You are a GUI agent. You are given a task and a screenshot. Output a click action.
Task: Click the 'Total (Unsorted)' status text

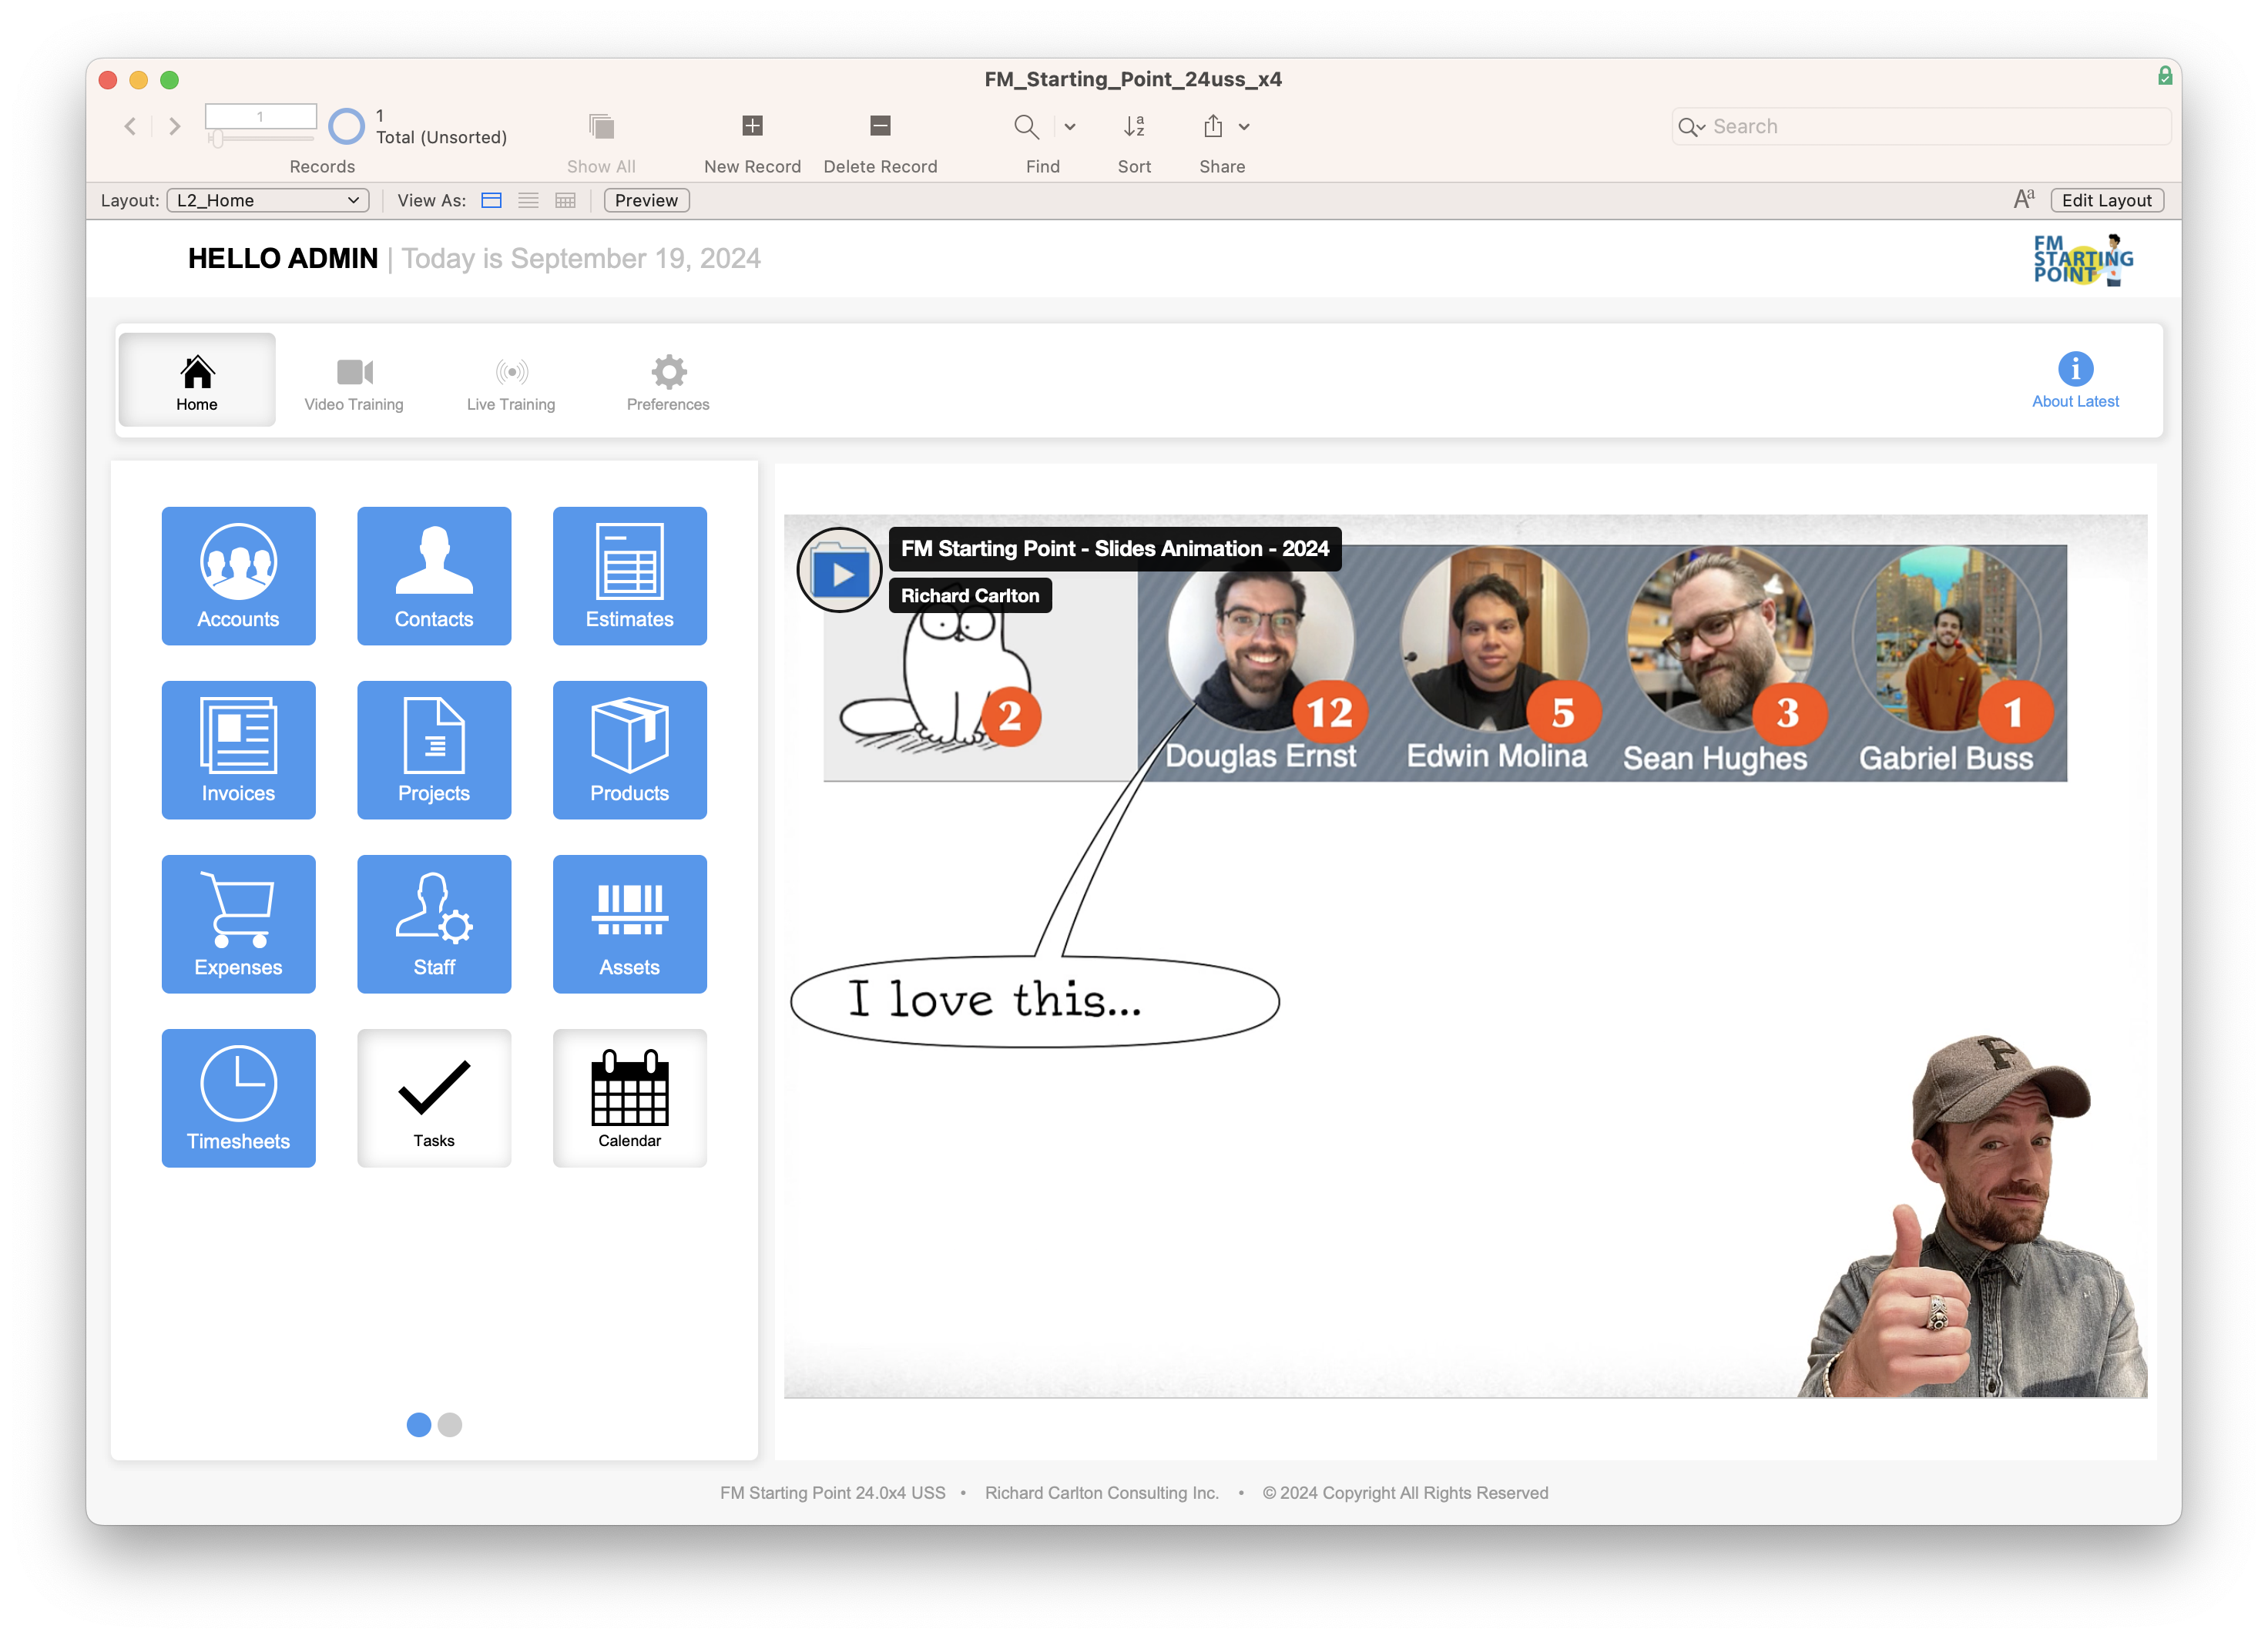pos(441,137)
